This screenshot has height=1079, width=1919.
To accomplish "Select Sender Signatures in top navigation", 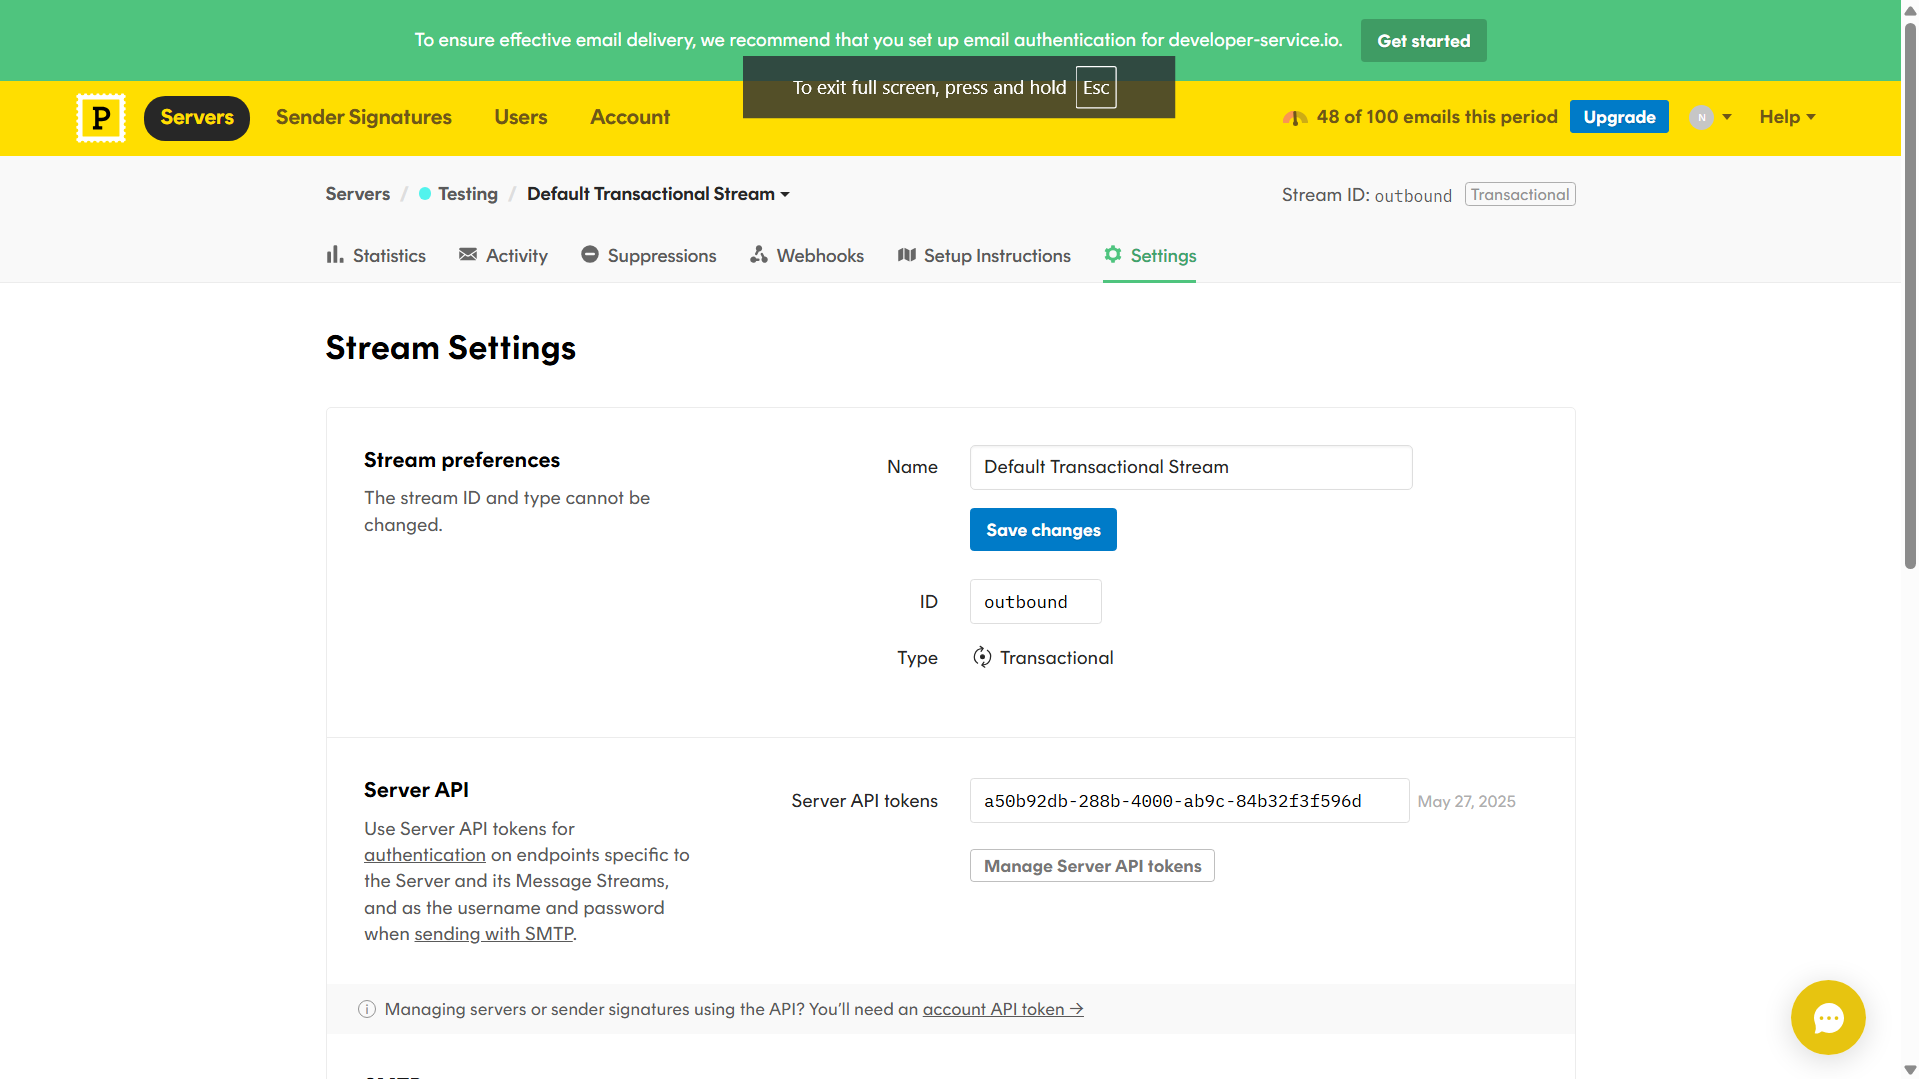I will coord(364,117).
